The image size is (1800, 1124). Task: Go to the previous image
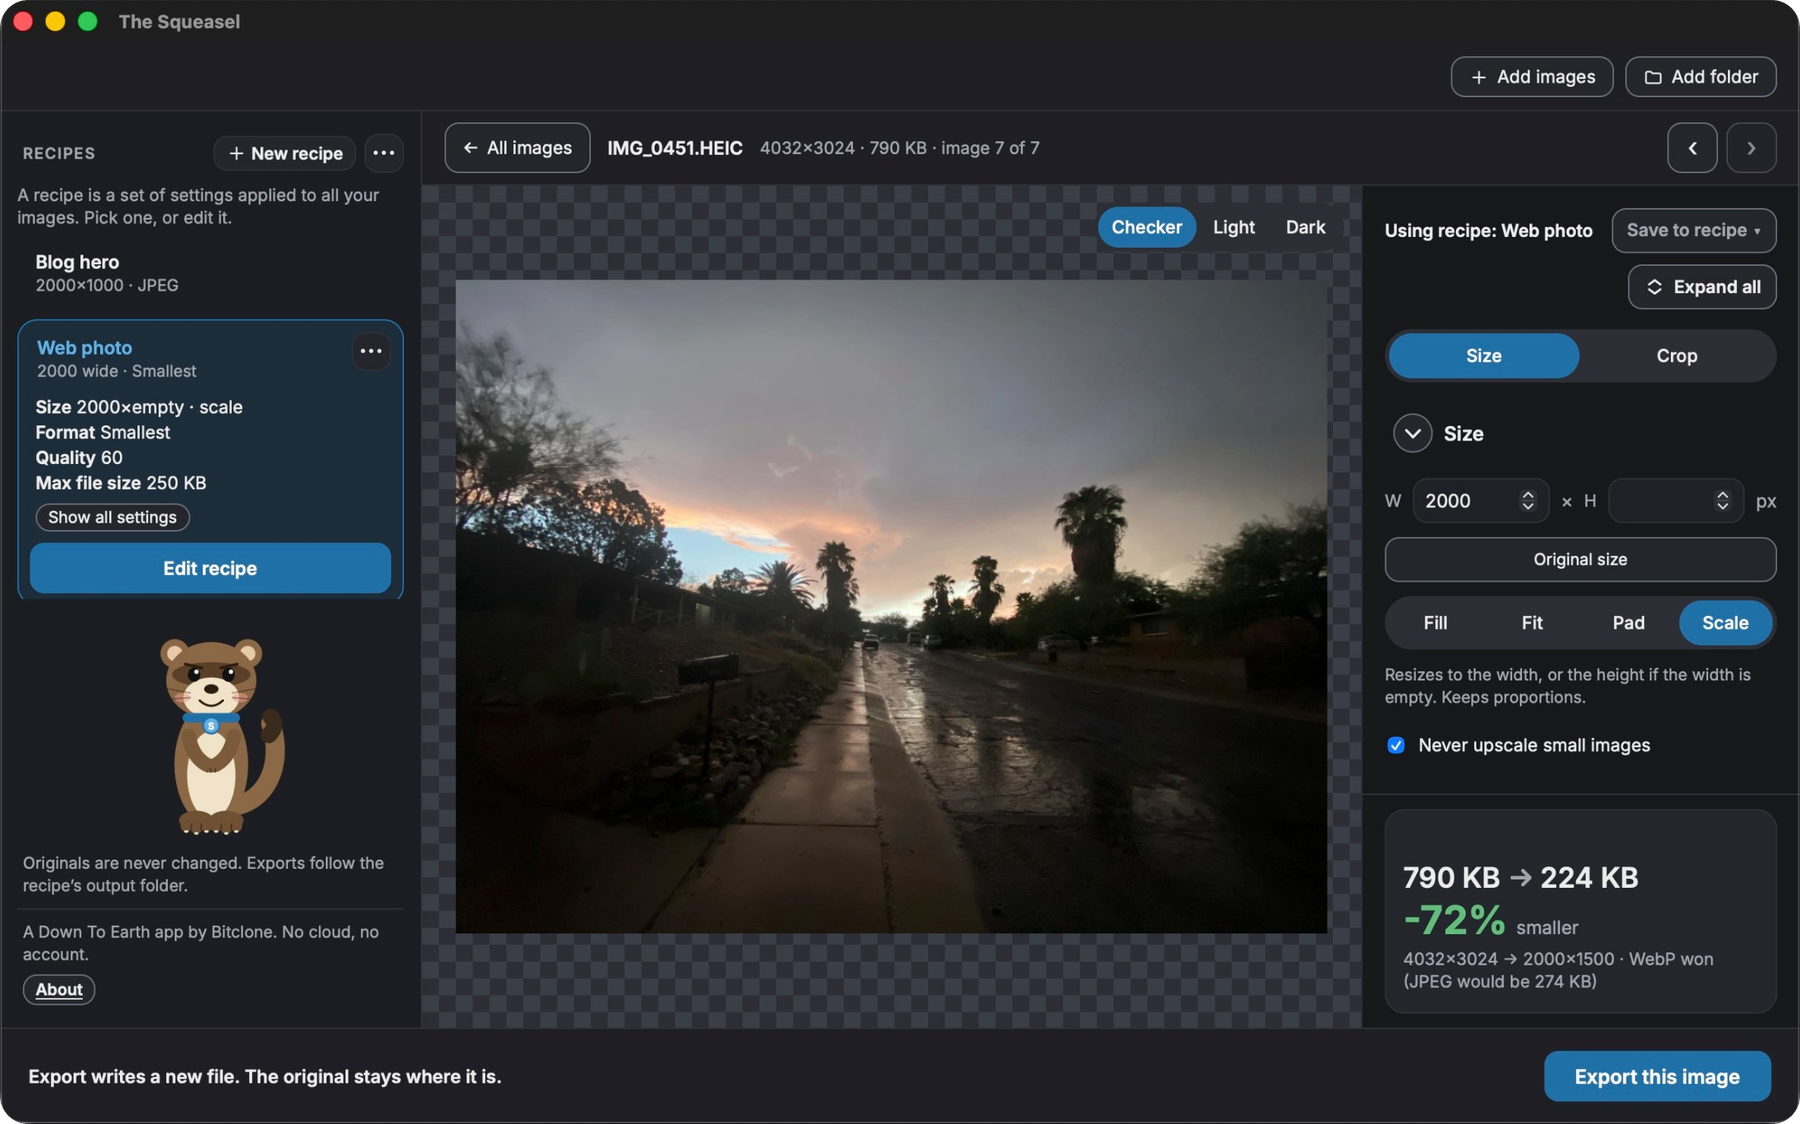(x=1692, y=148)
